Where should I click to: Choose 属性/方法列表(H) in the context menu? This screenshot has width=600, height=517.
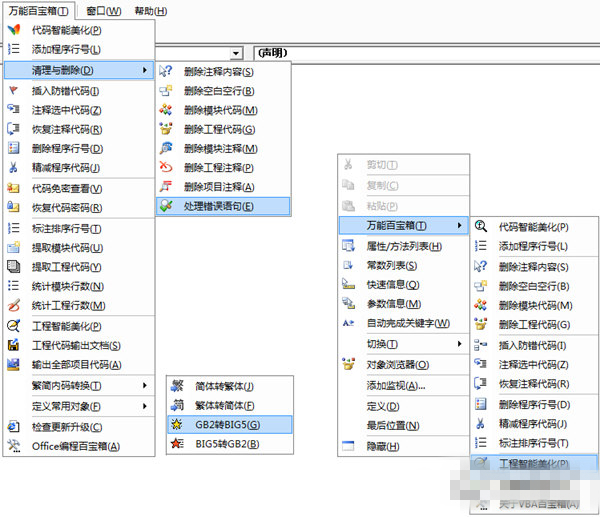click(404, 246)
